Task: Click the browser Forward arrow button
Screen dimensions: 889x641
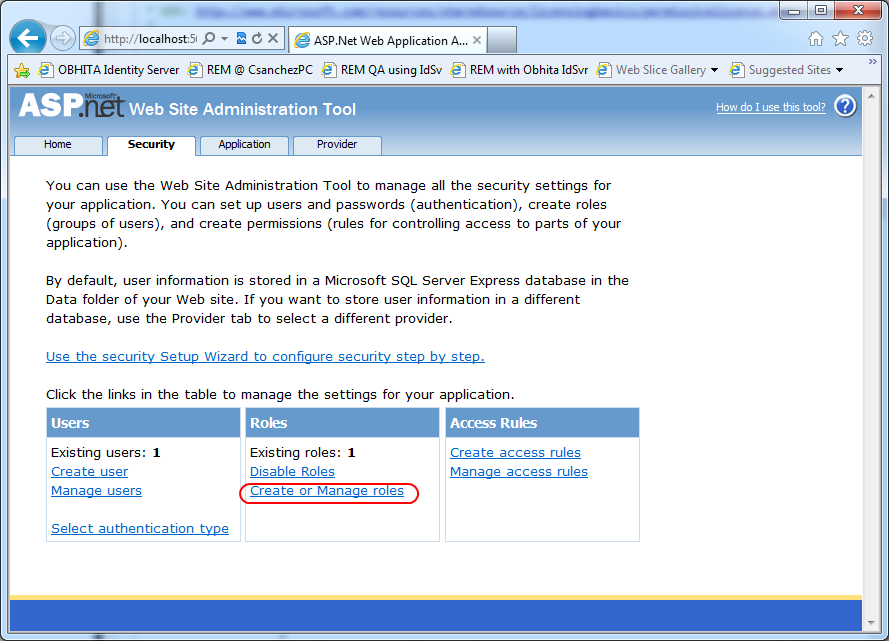Action: click(62, 39)
